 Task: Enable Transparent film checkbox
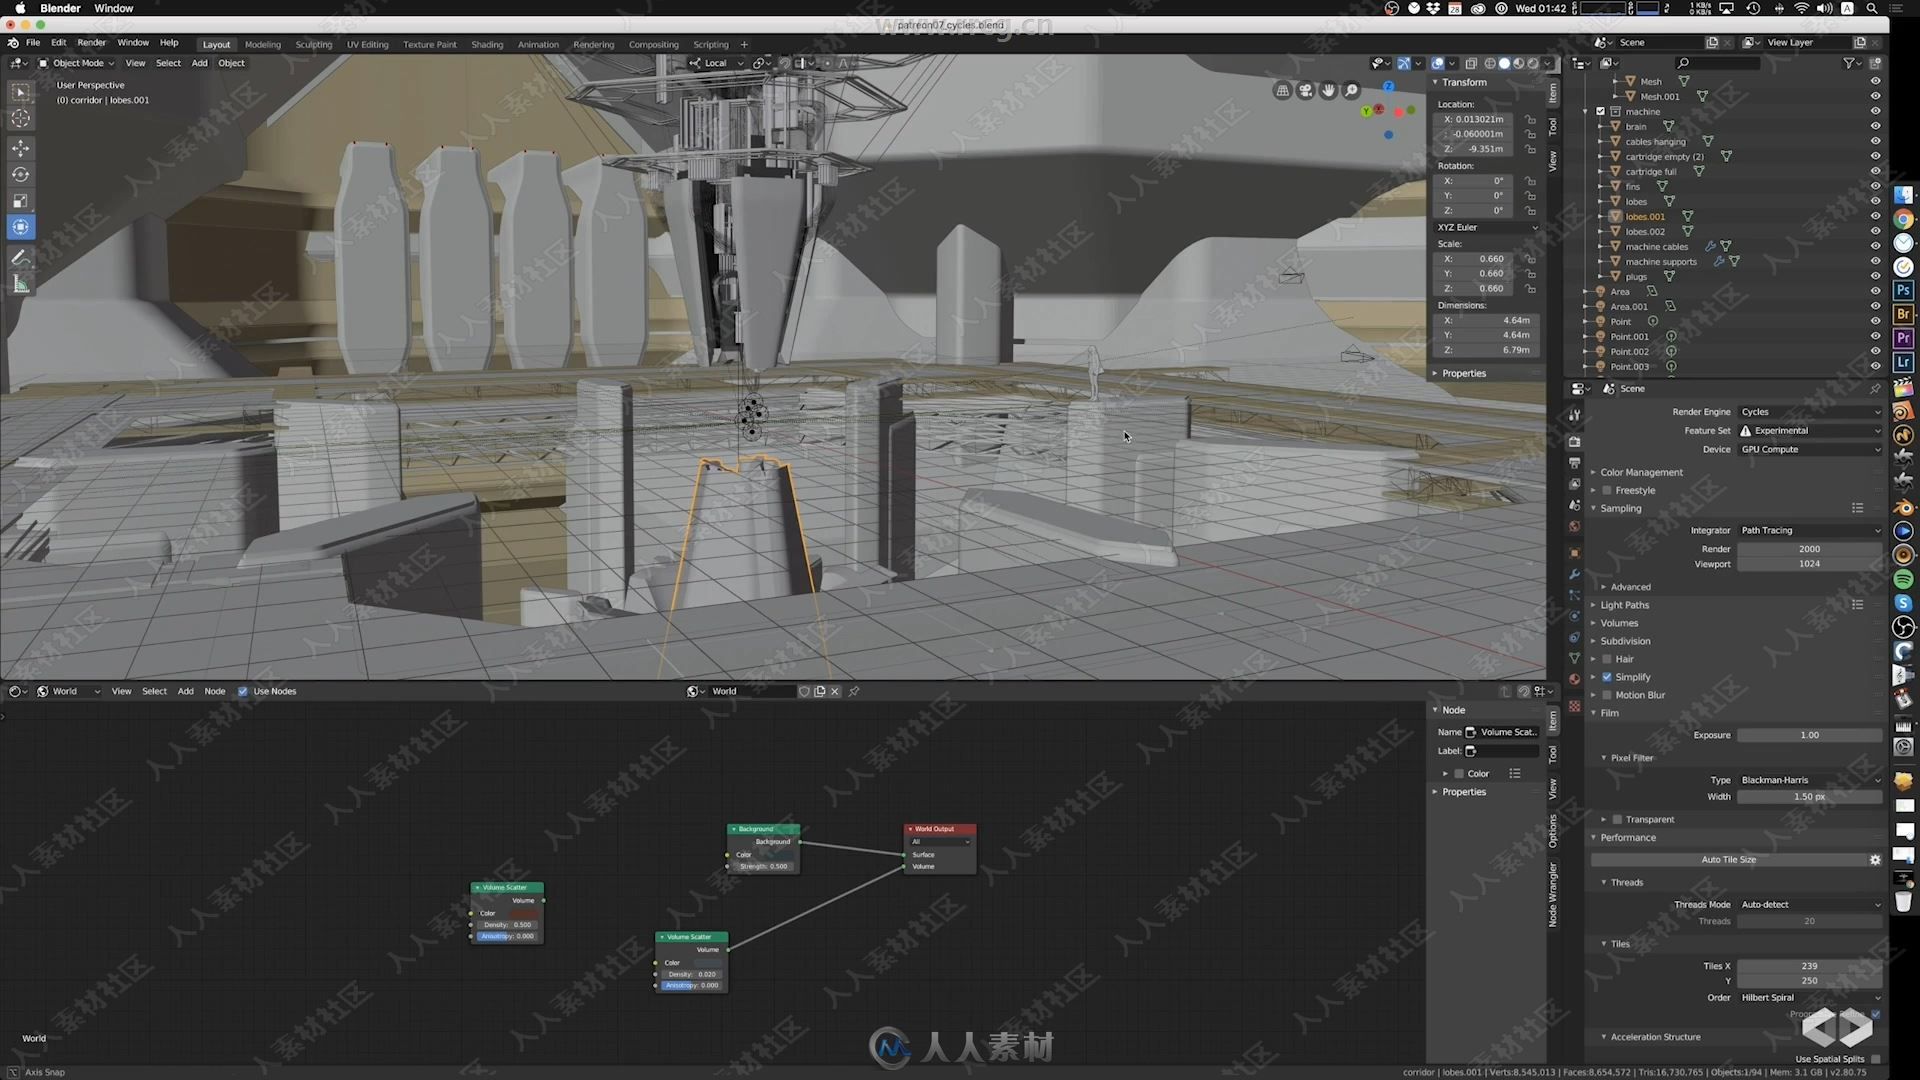1617,820
